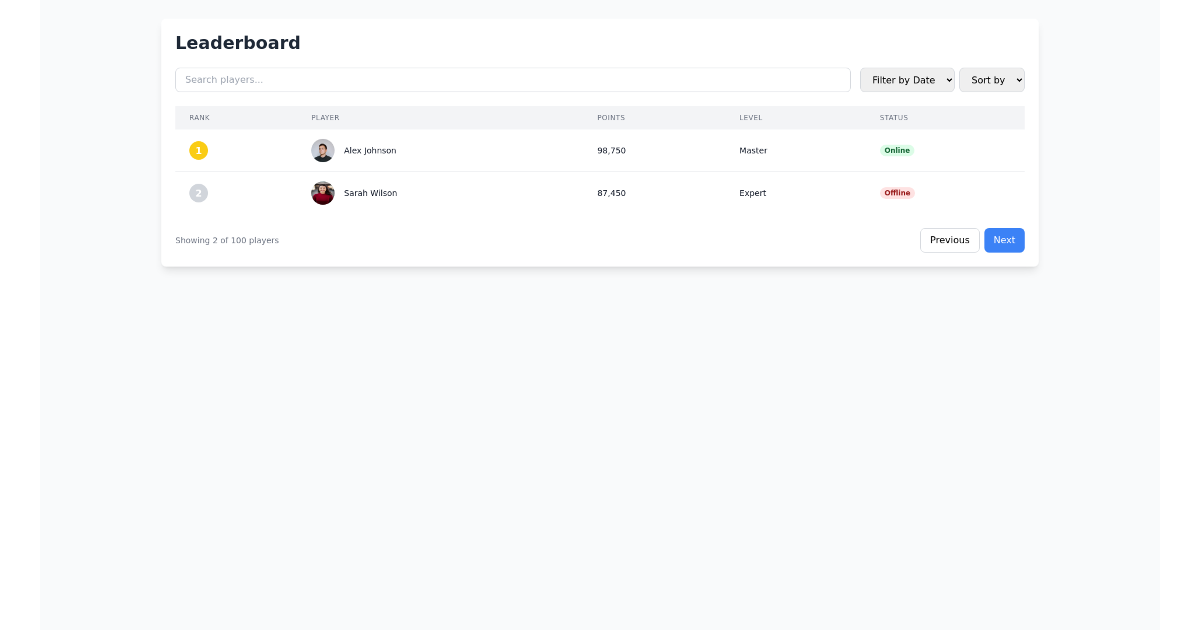Select Sarah Wilson's name
Image resolution: width=1200 pixels, height=630 pixels.
(370, 193)
